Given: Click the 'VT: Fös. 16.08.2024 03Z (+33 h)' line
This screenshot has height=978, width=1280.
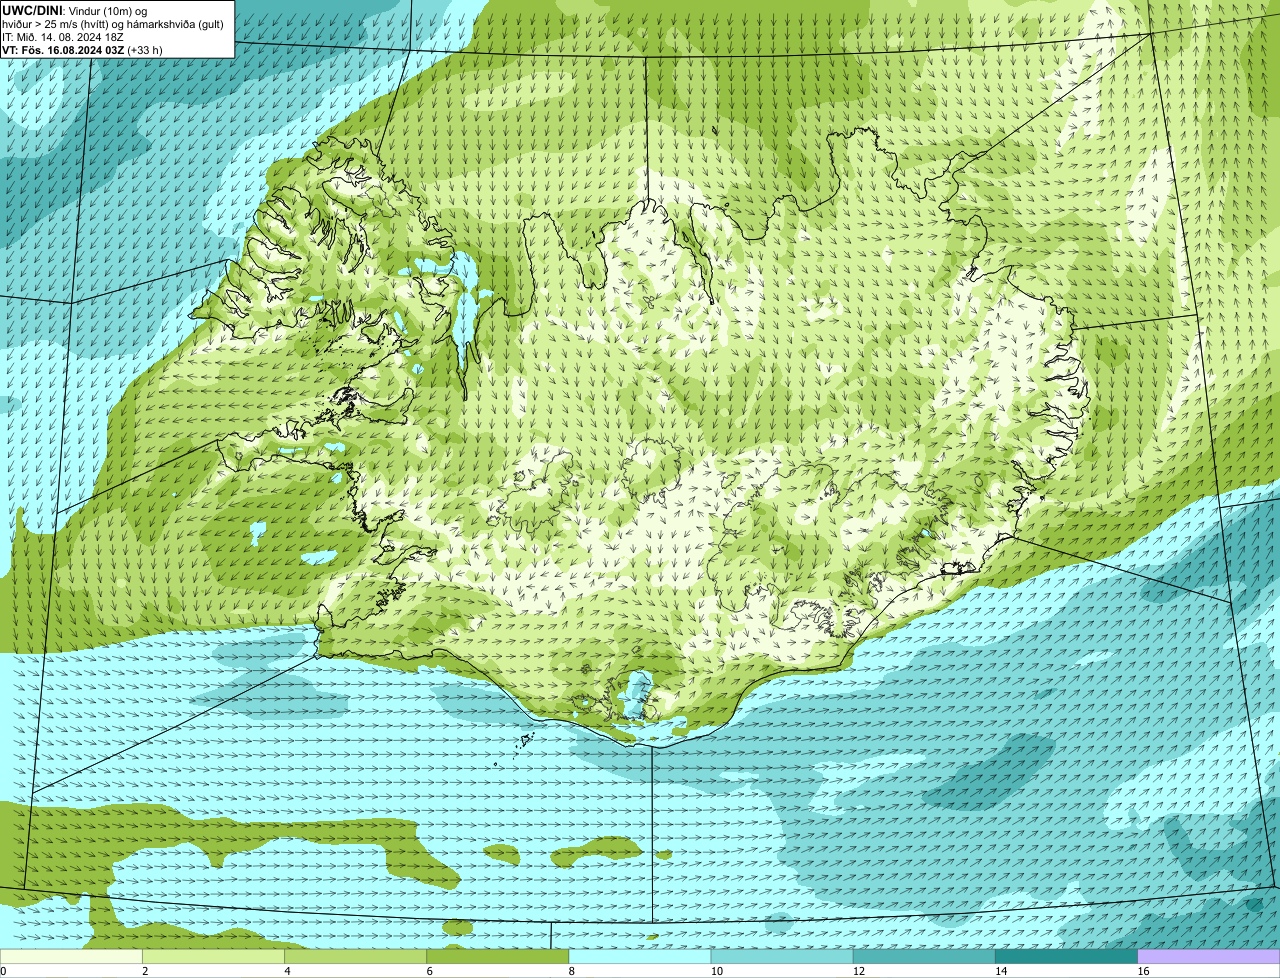Looking at the screenshot, I should pos(83,50).
